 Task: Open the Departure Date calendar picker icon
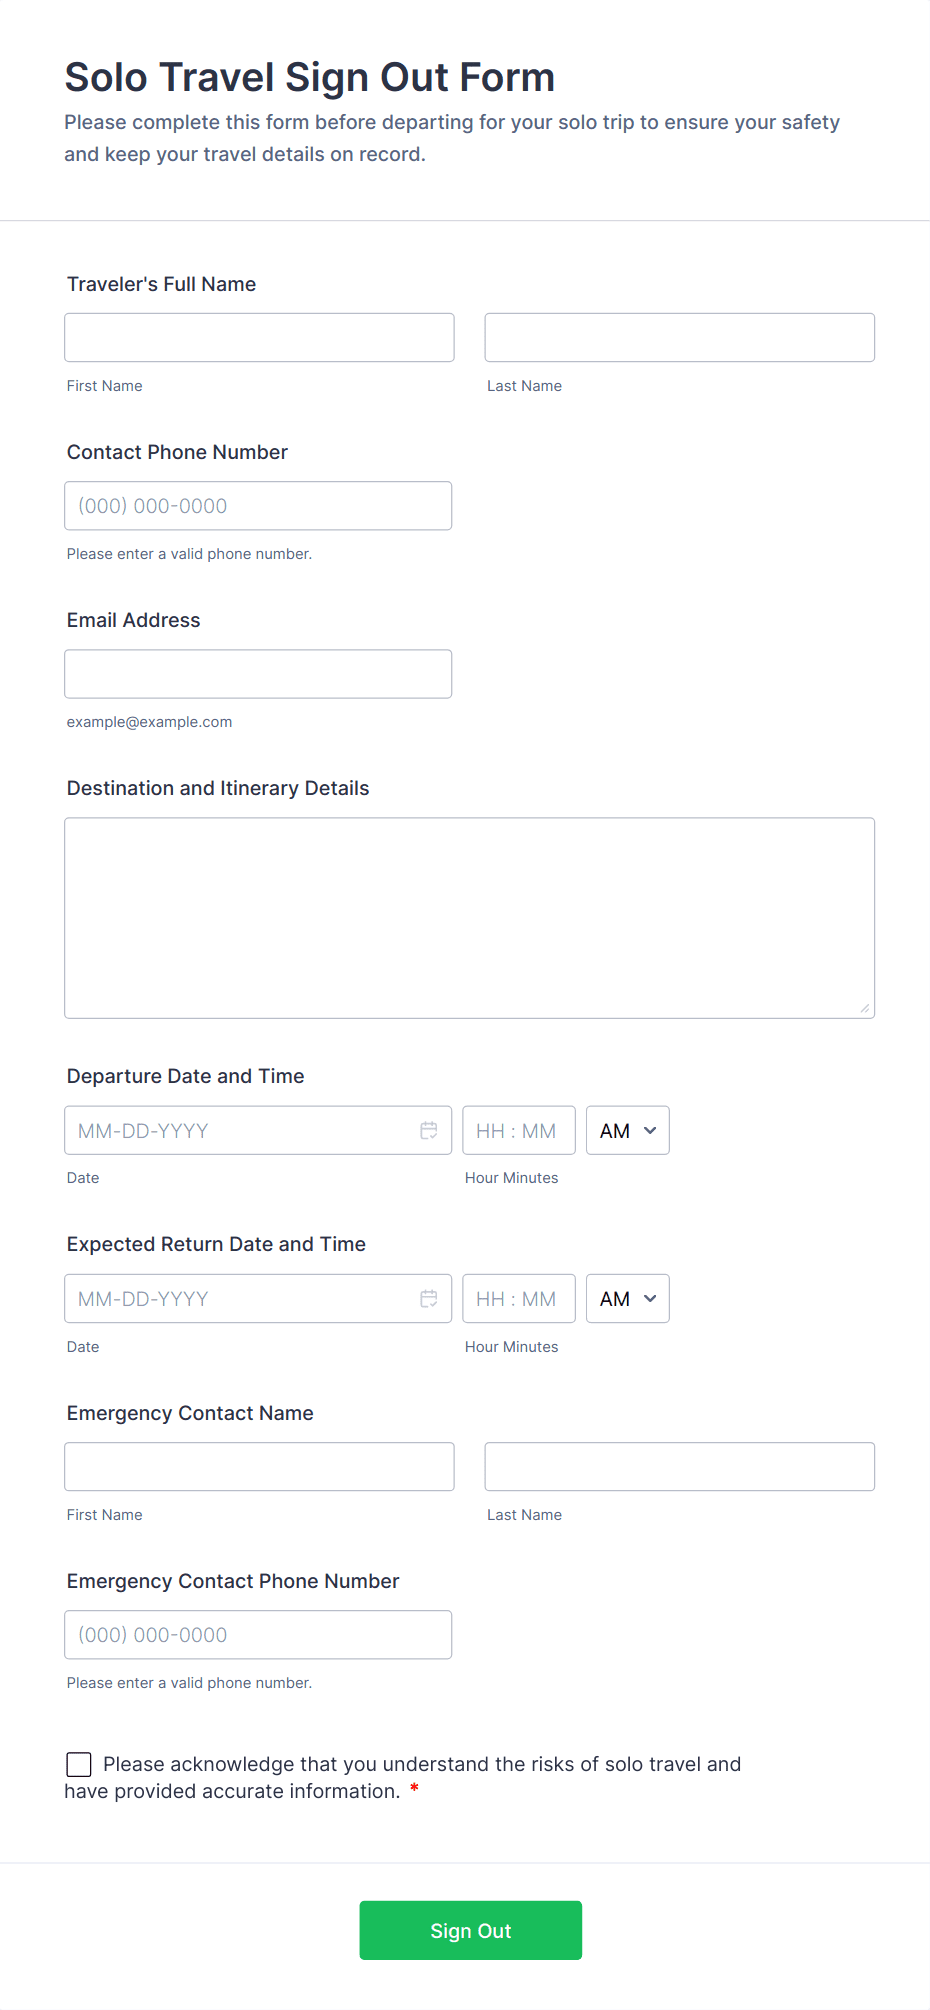[x=429, y=1130]
